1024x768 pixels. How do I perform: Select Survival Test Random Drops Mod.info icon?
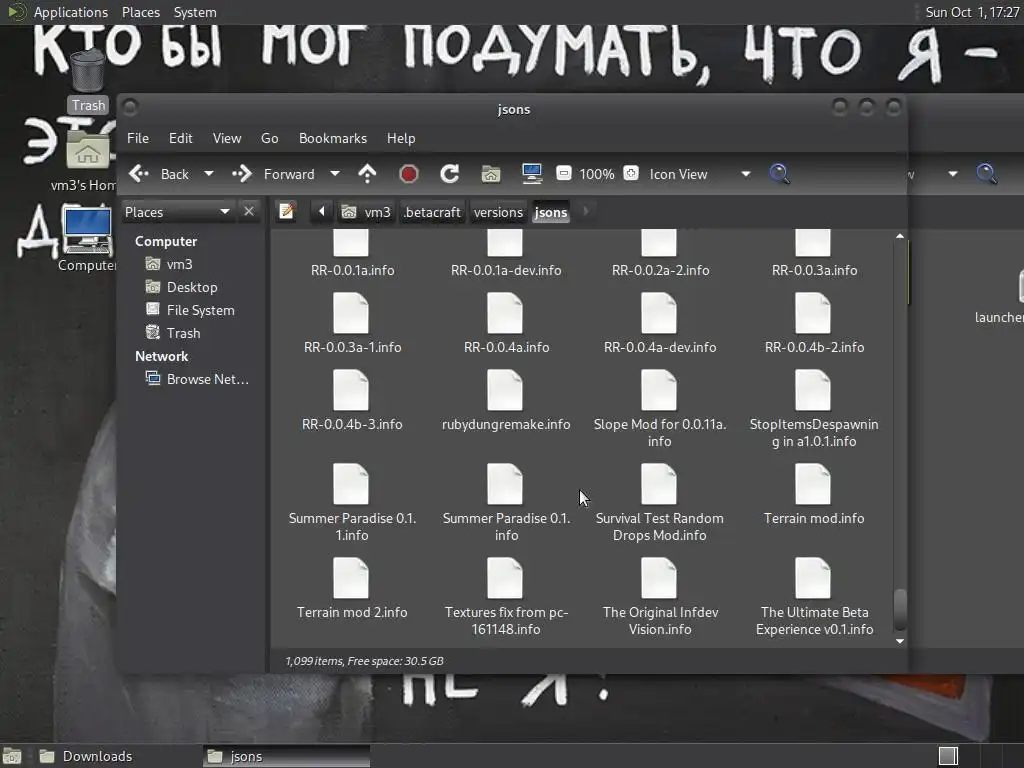660,484
